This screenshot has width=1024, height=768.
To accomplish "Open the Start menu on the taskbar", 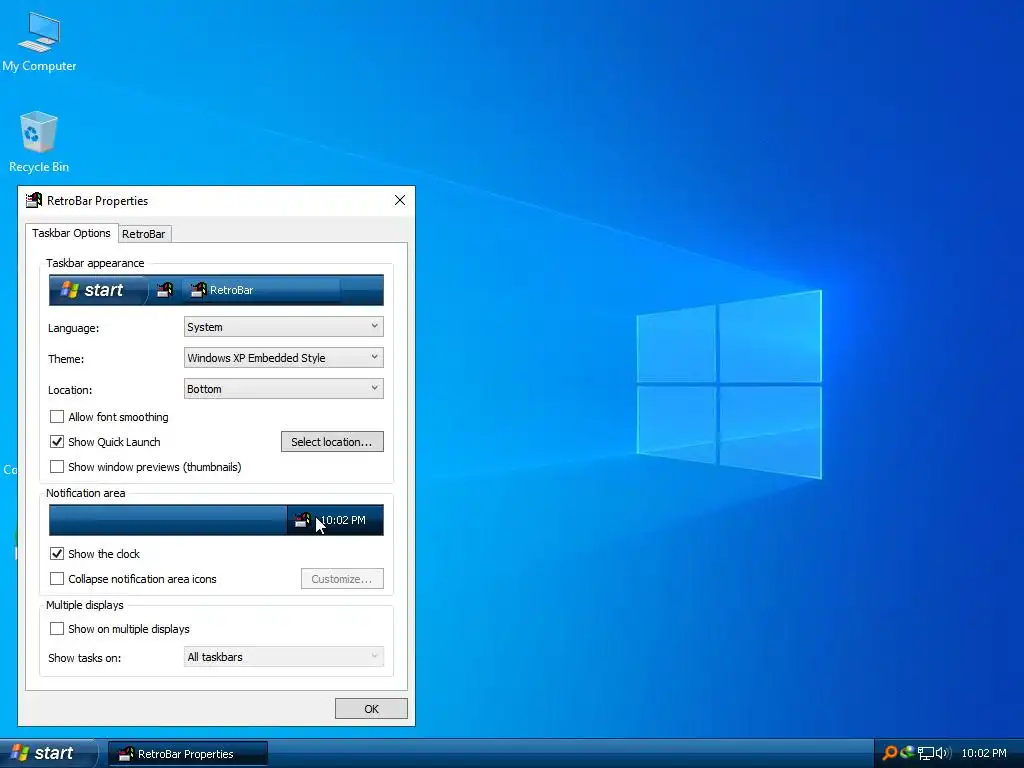I will [x=48, y=753].
